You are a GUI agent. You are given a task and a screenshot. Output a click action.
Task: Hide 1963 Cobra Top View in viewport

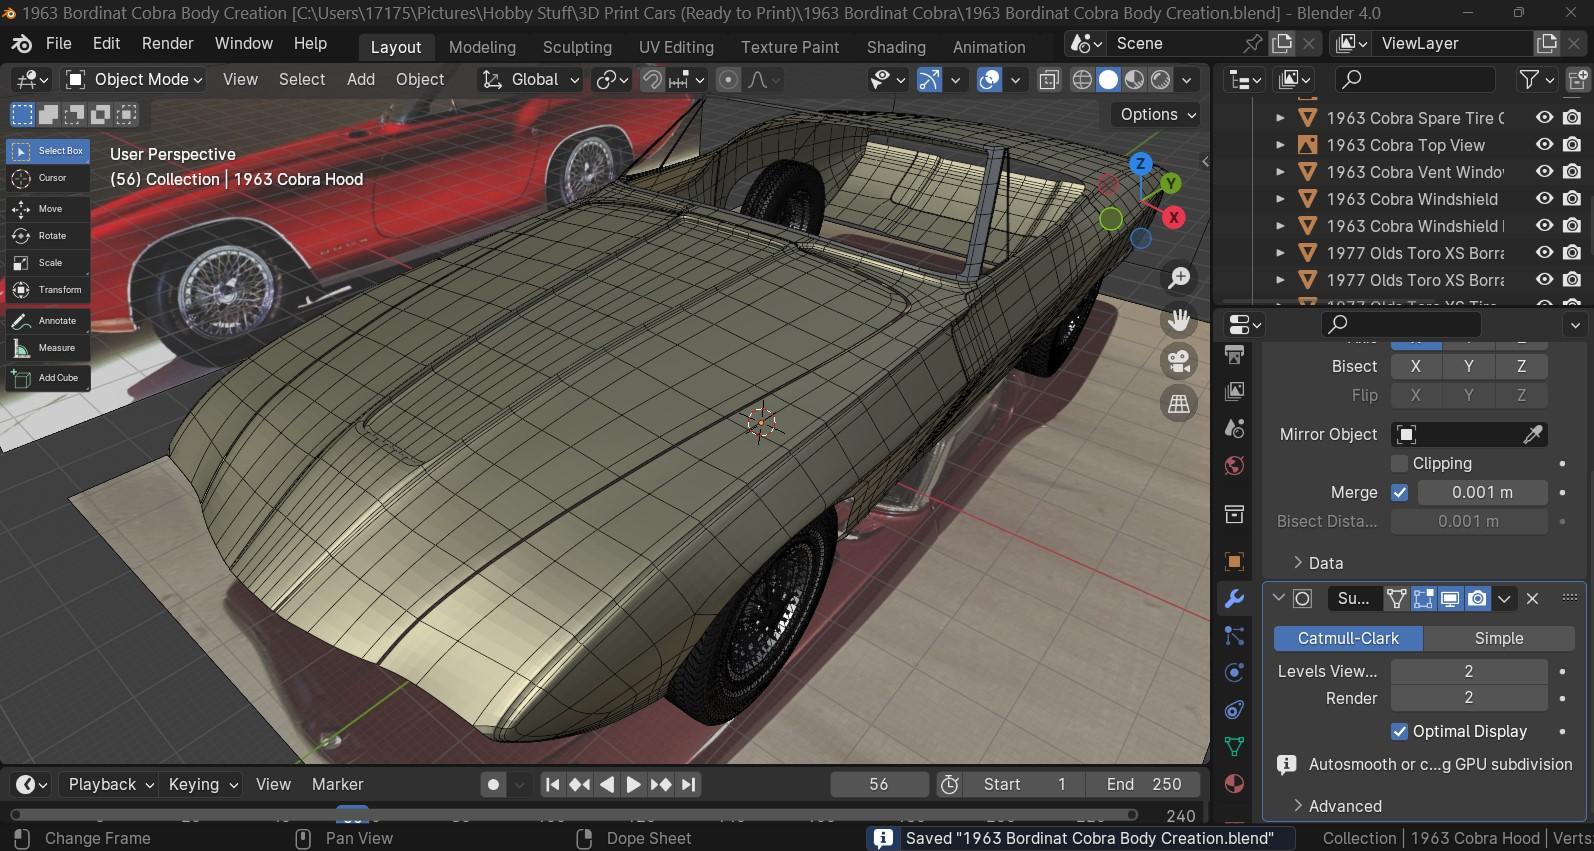1545,145
